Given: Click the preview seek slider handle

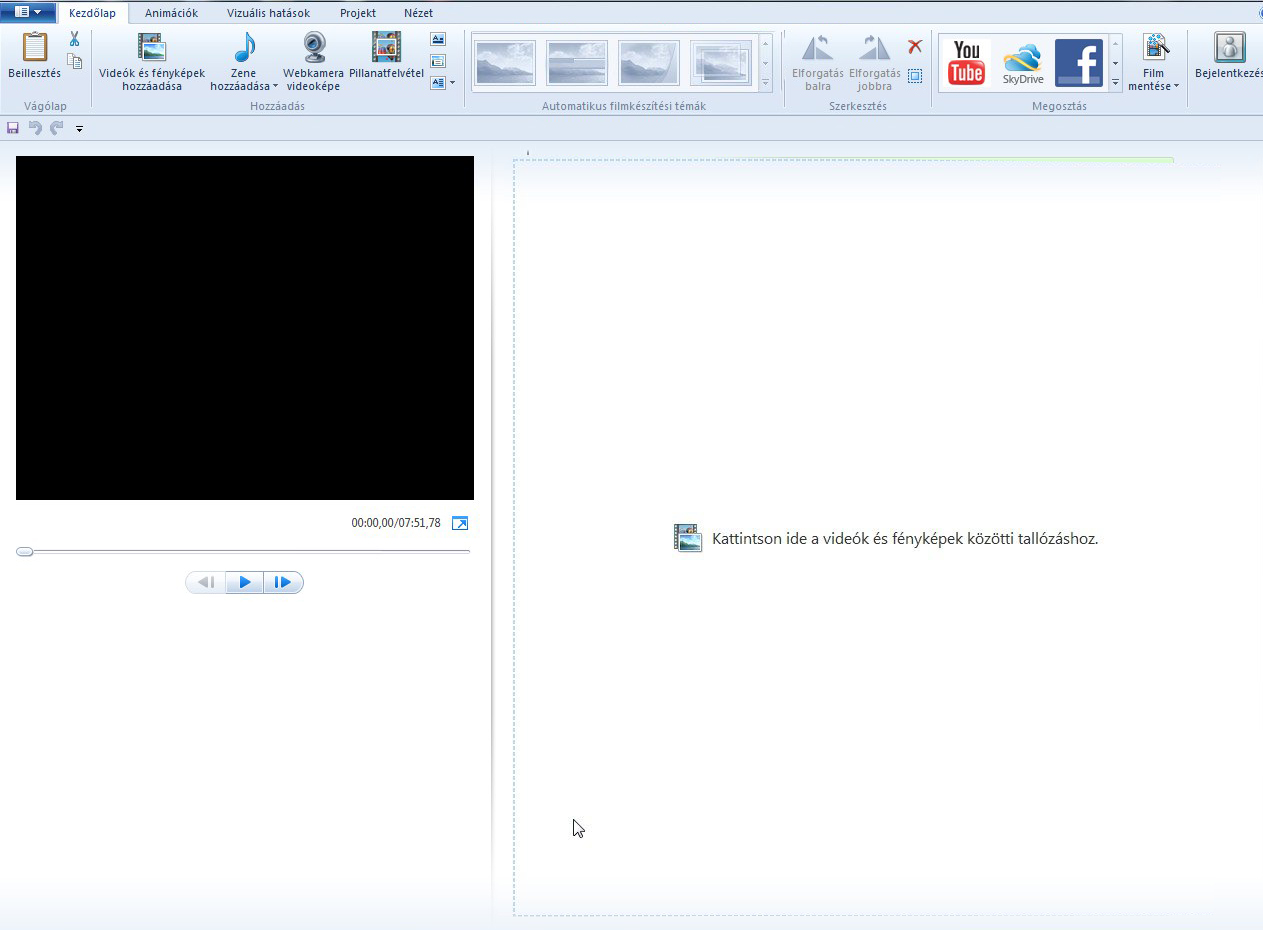Looking at the screenshot, I should [x=25, y=551].
